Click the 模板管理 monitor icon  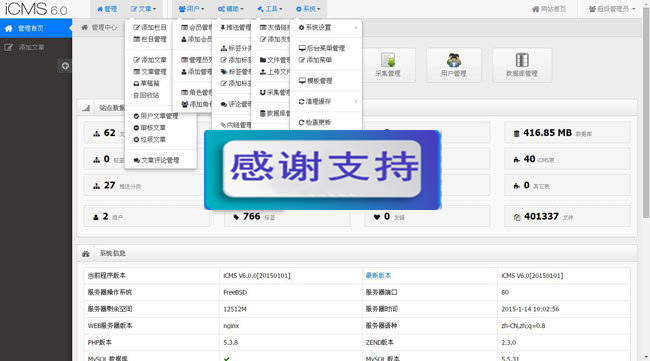tap(302, 81)
